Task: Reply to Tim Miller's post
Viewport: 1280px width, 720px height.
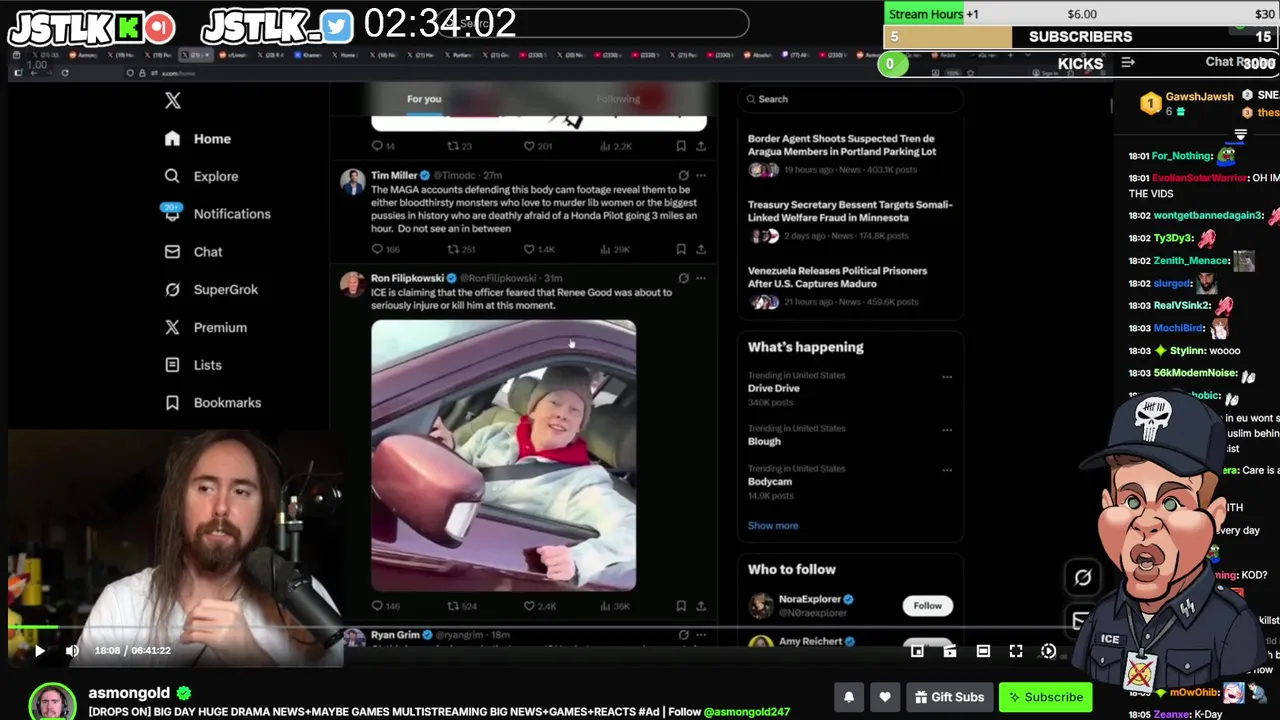Action: tap(385, 249)
